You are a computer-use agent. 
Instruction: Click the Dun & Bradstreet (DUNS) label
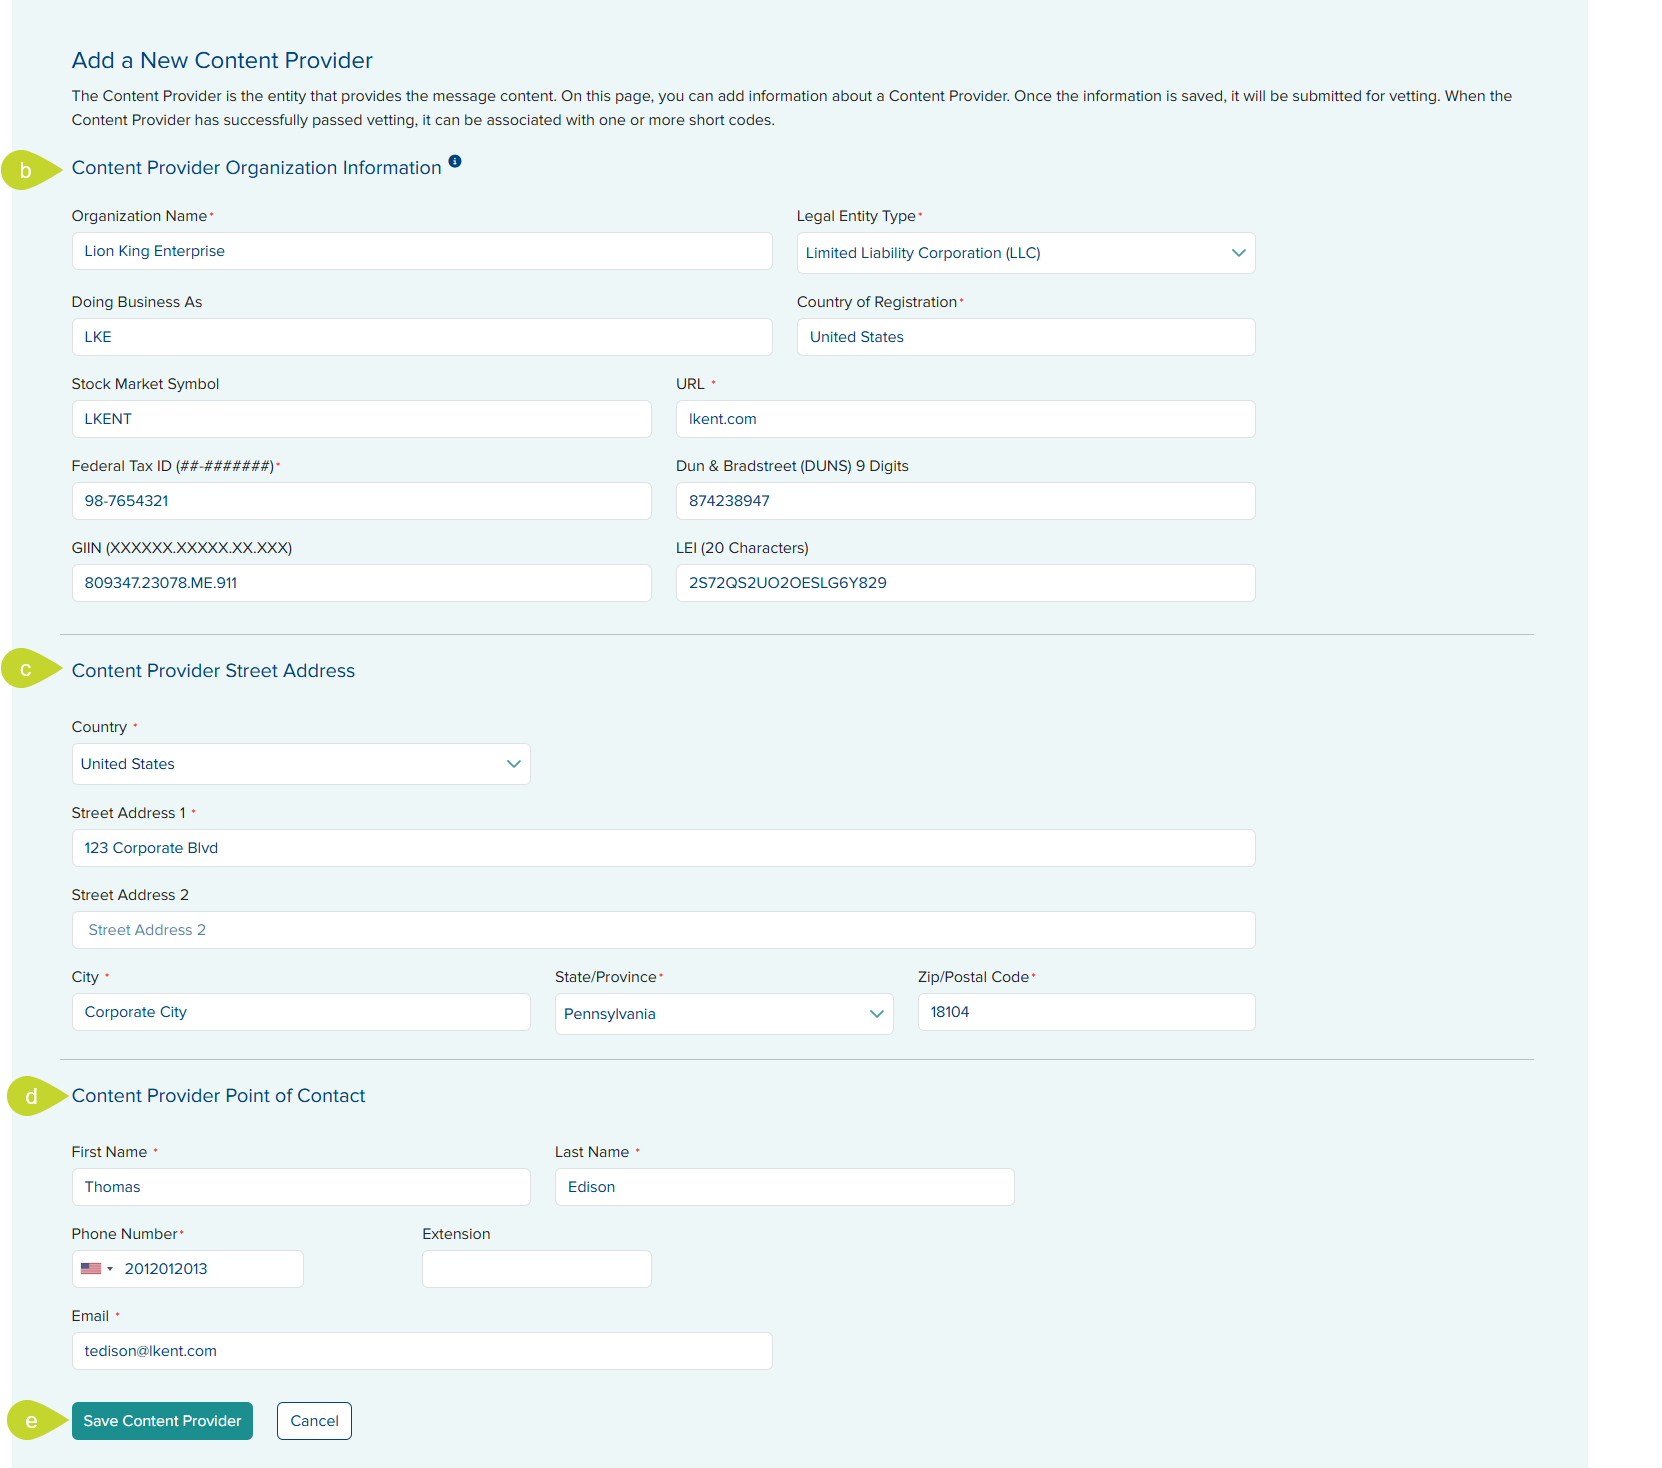click(x=792, y=466)
